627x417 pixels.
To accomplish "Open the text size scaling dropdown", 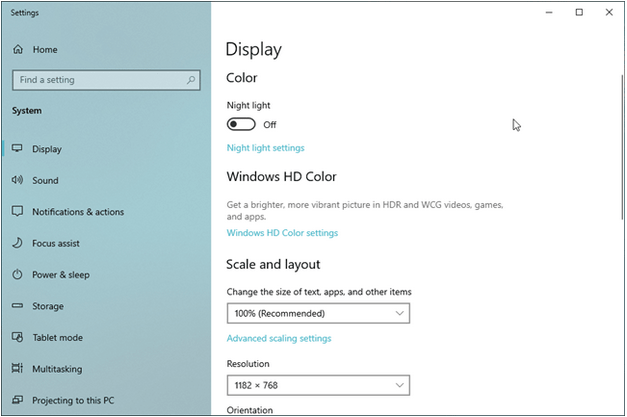I will [x=318, y=313].
